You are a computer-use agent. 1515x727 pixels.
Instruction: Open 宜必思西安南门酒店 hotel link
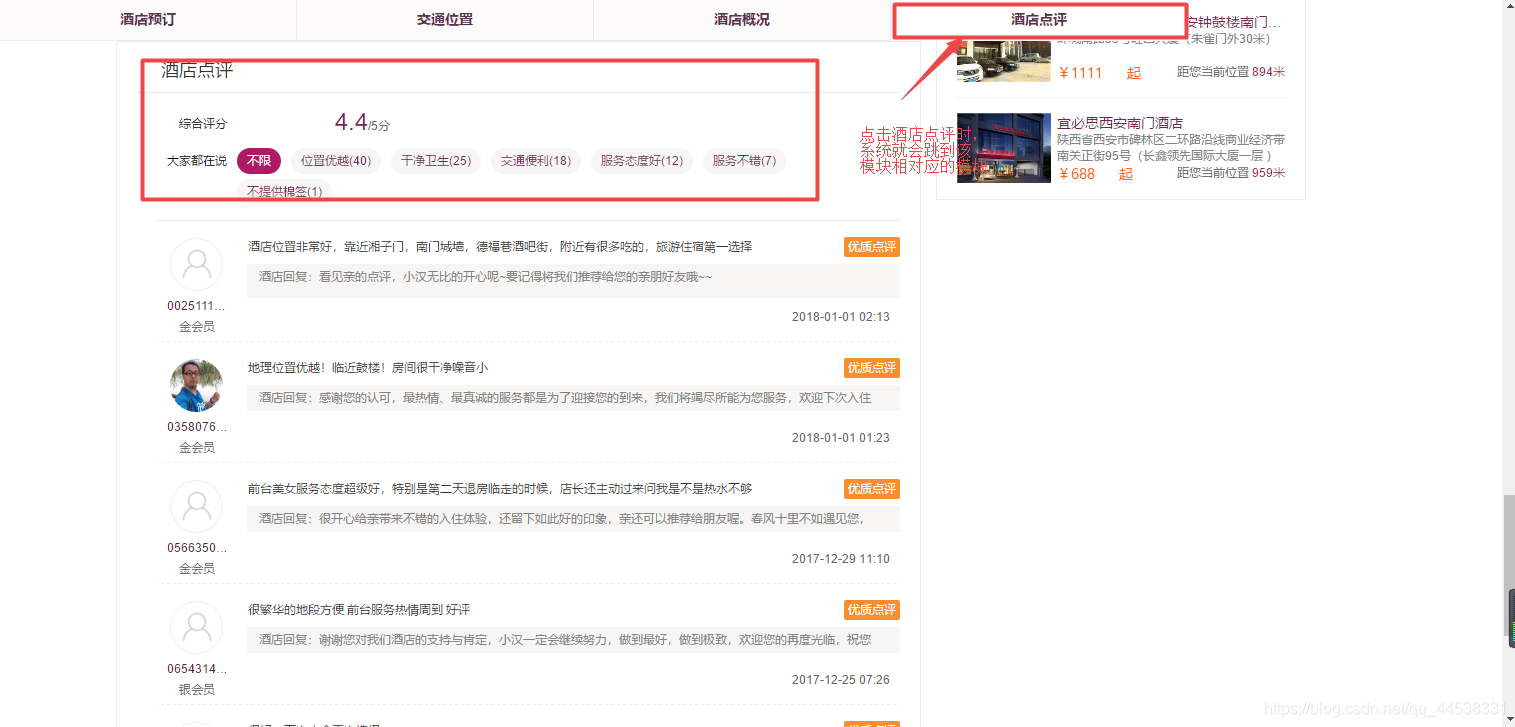1120,123
